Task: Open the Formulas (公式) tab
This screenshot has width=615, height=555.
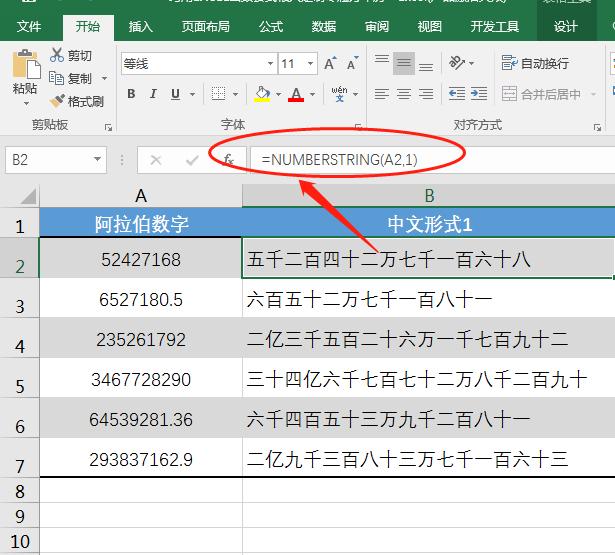Action: tap(271, 27)
